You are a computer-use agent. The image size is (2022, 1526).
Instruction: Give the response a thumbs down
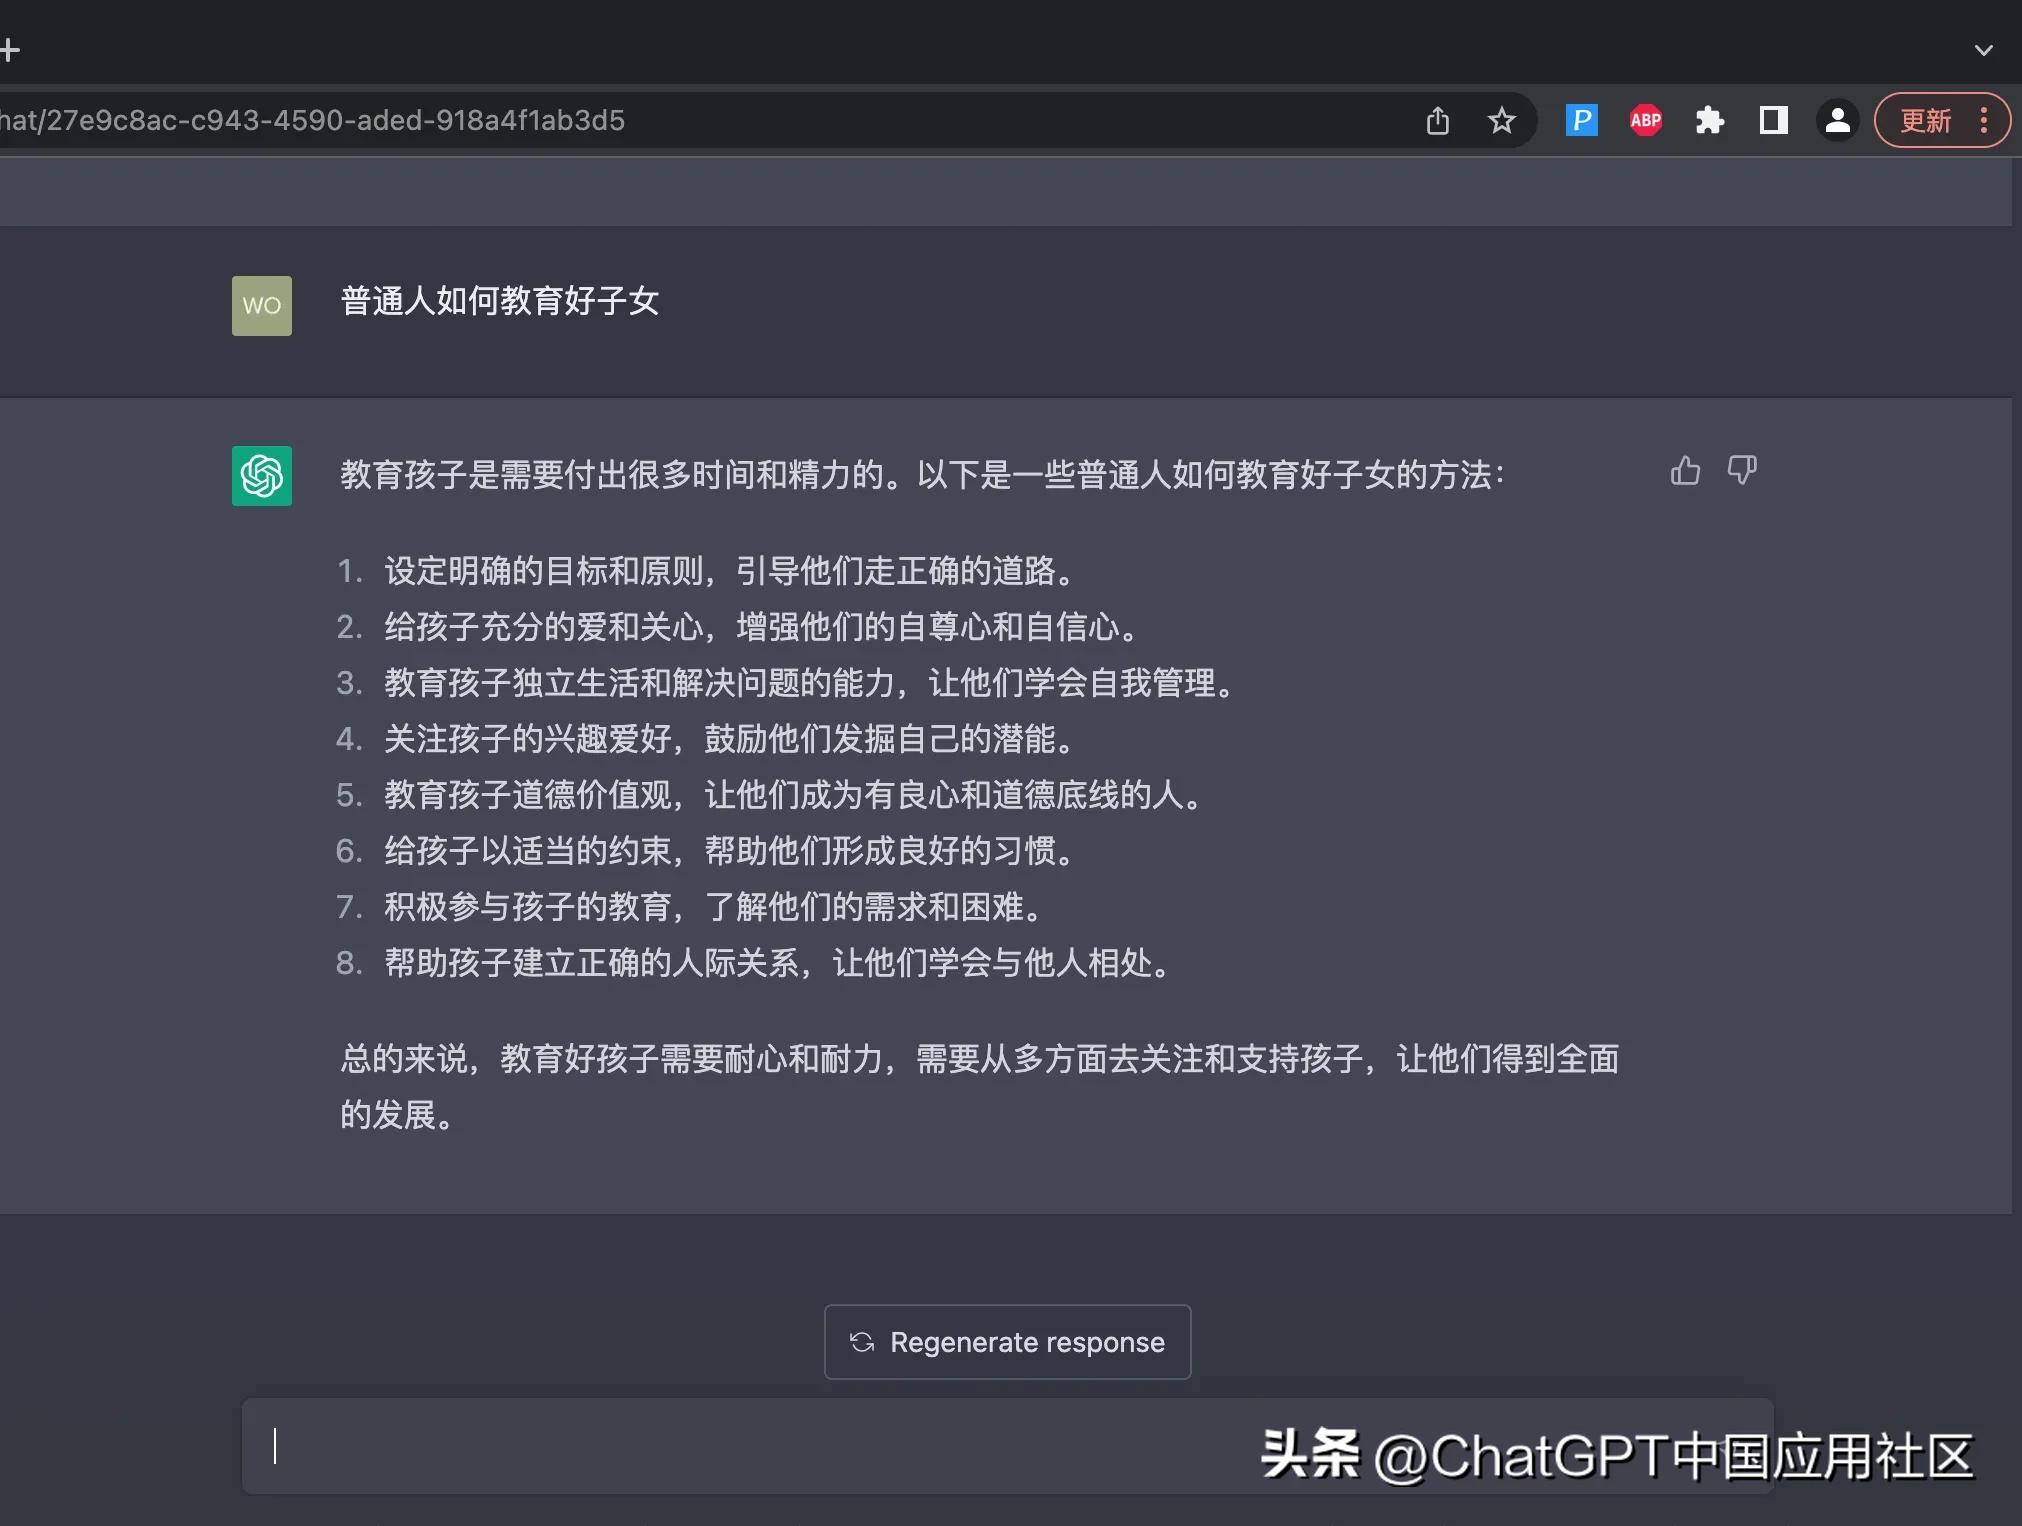(x=1742, y=471)
